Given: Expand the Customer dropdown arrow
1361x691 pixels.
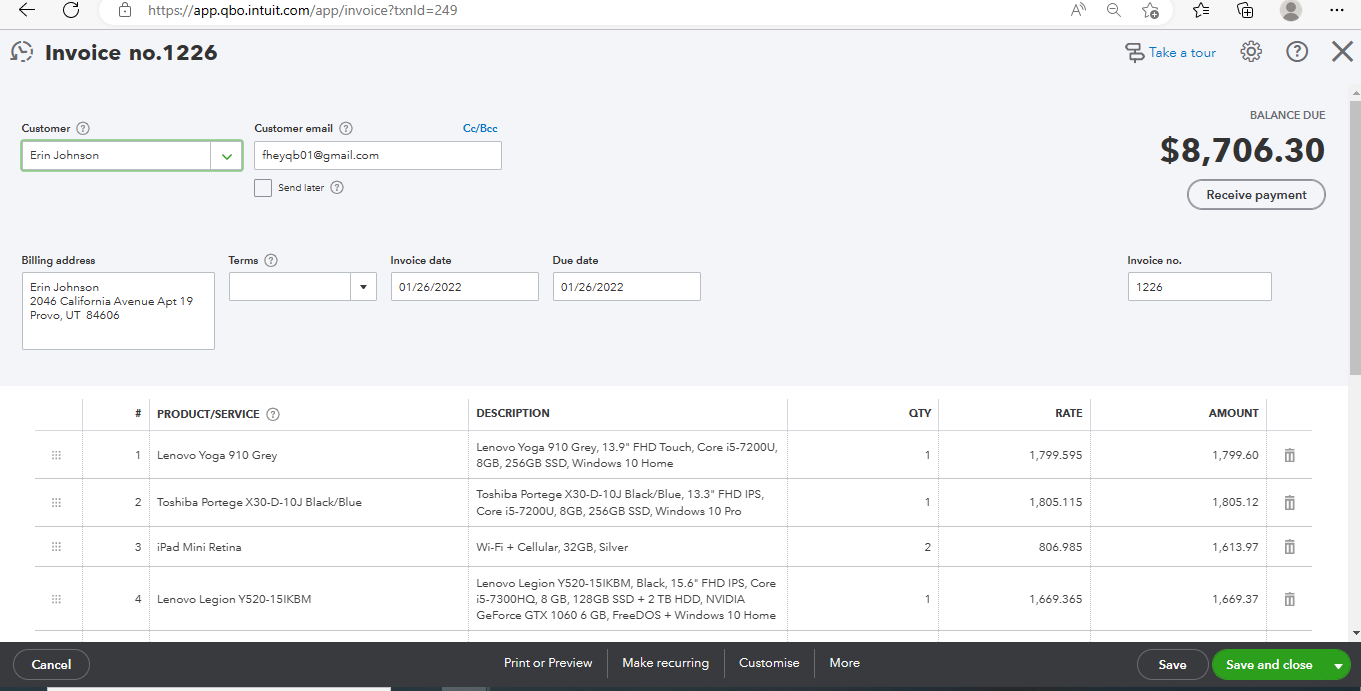Looking at the screenshot, I should (227, 156).
